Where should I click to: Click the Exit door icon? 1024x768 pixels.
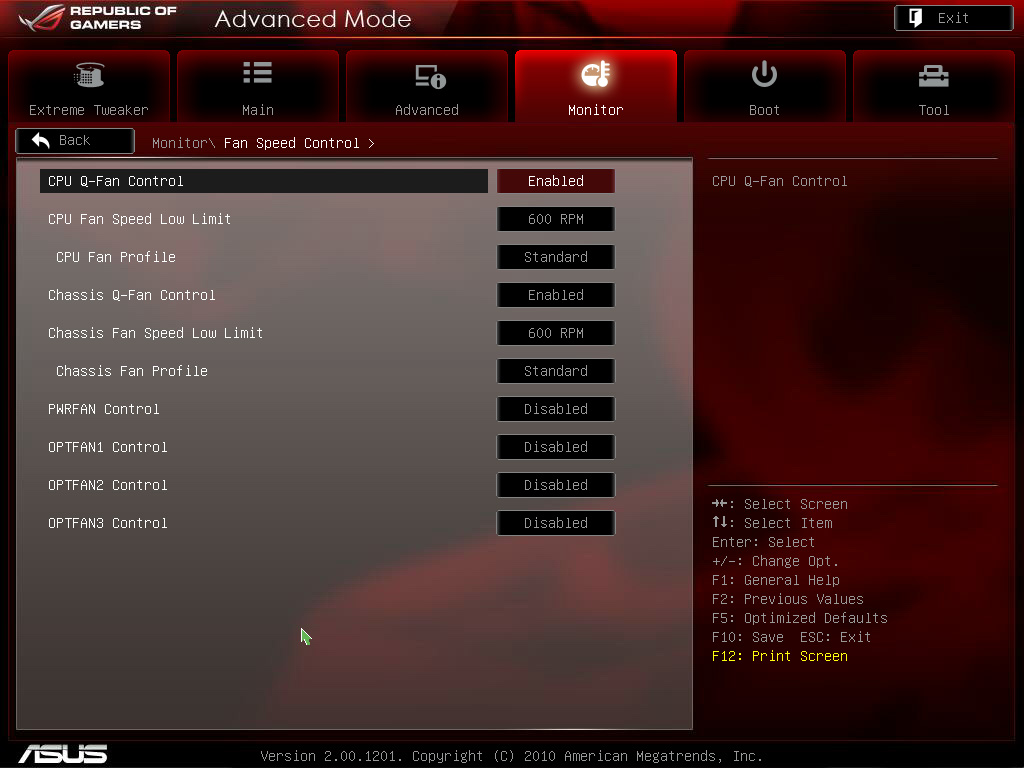point(915,18)
